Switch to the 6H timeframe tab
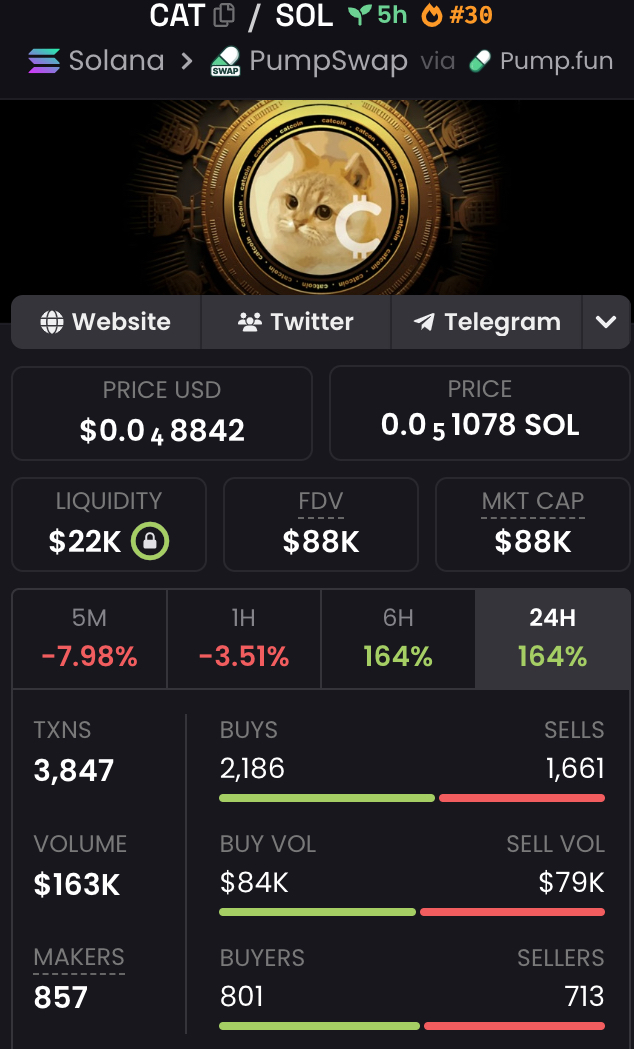Screen dimensions: 634x1049 point(398,639)
